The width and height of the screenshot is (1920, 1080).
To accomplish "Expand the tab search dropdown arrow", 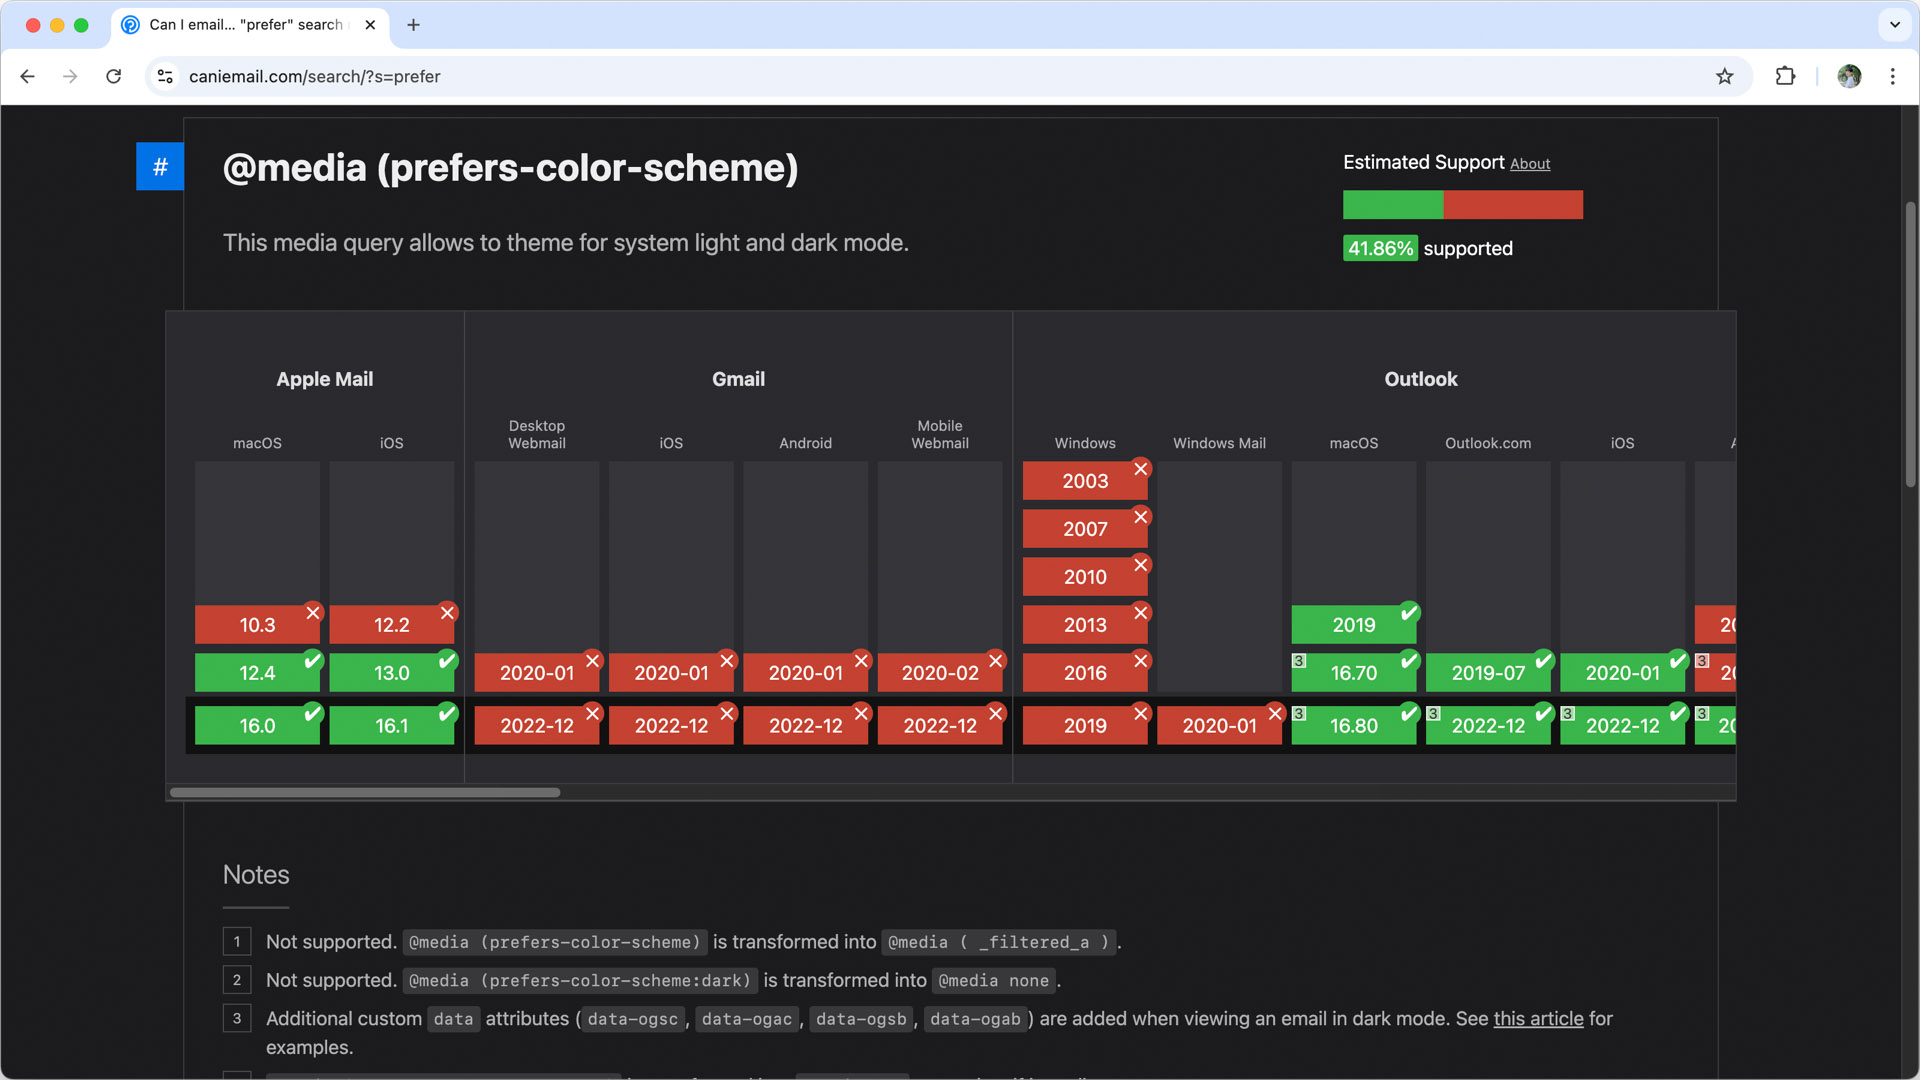I will pos(1894,25).
